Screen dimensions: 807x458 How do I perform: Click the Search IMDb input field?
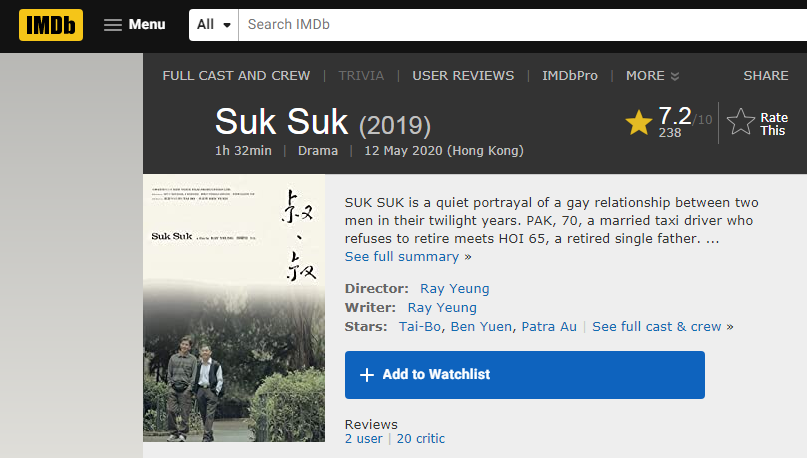(520, 24)
